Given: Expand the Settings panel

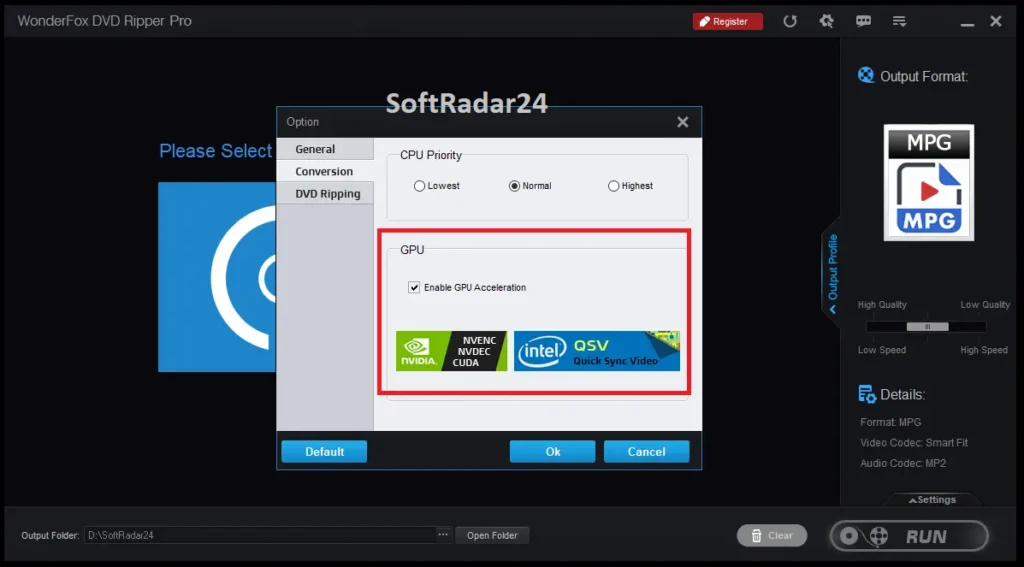Looking at the screenshot, I should click(932, 500).
